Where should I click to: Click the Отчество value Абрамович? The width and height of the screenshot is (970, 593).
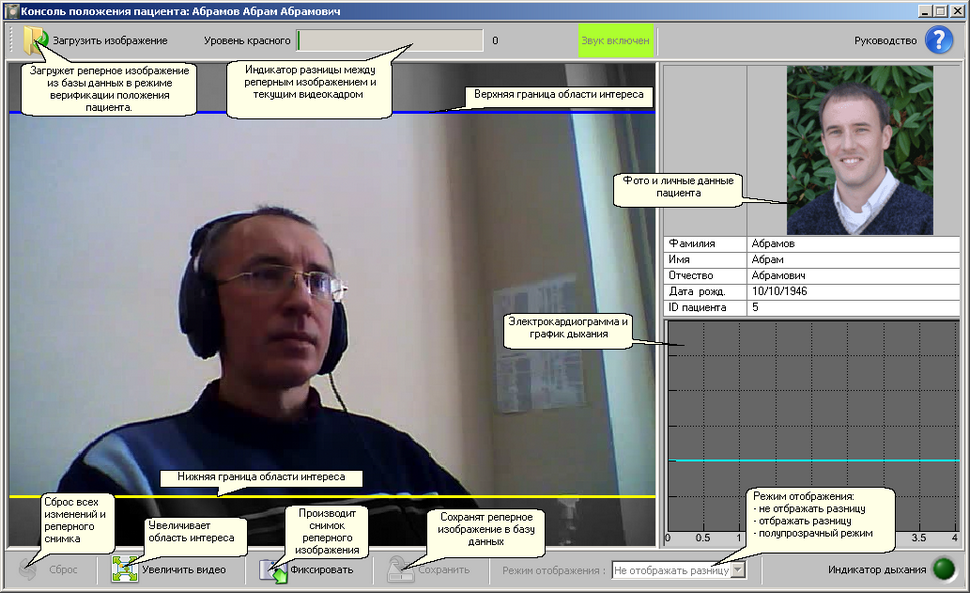coord(853,275)
